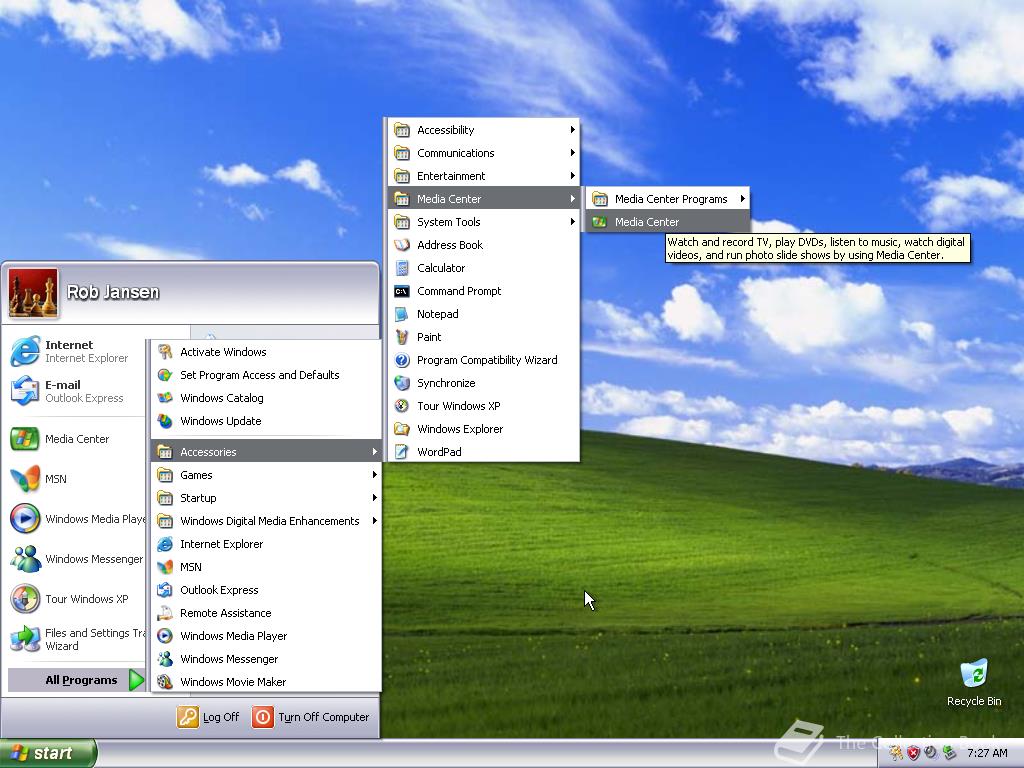Open Files and Settings Transfer Wizard
The width and height of the screenshot is (1024, 768).
(75, 639)
